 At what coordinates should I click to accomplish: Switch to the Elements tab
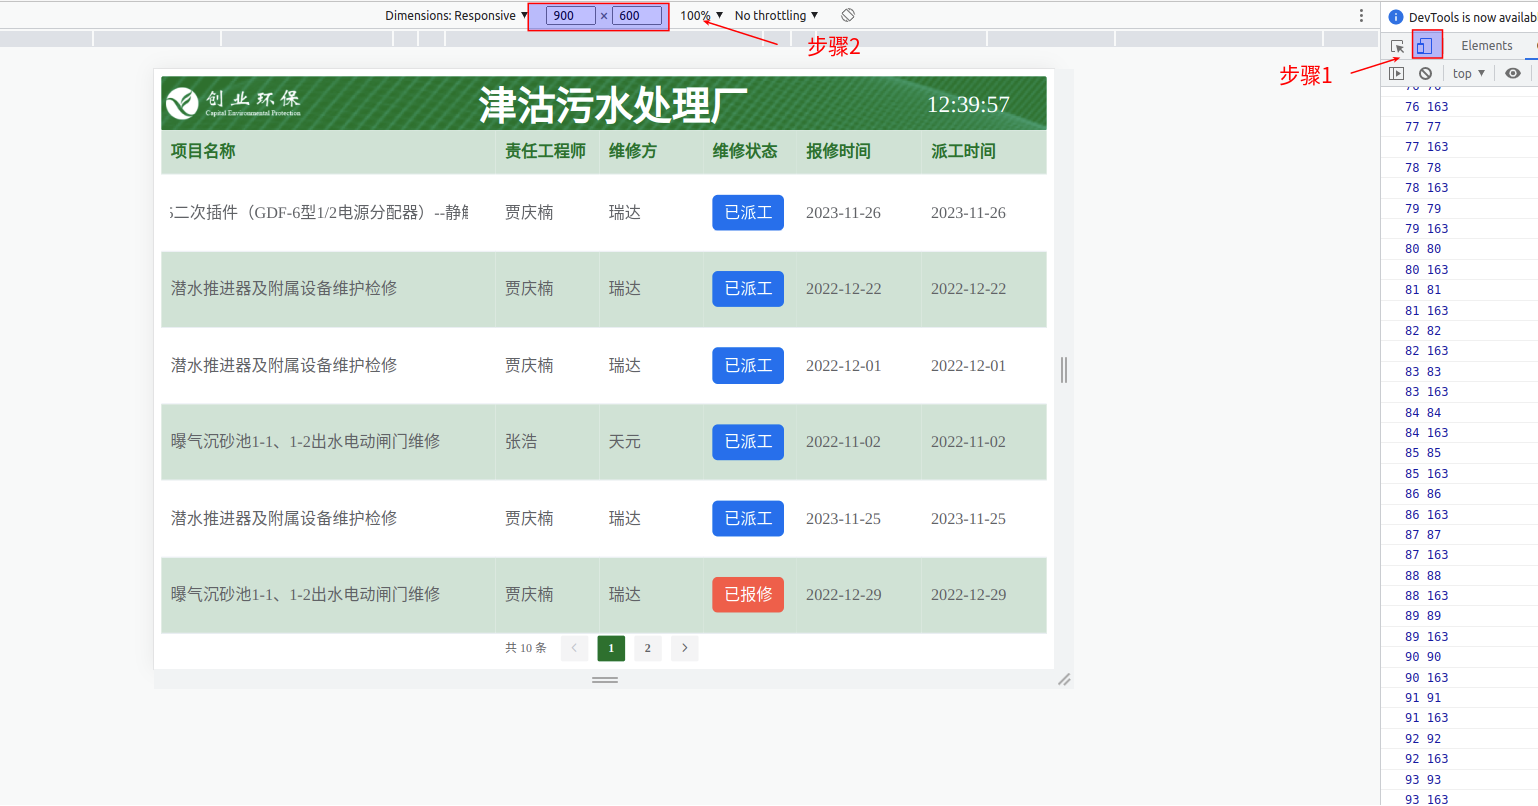click(1486, 46)
